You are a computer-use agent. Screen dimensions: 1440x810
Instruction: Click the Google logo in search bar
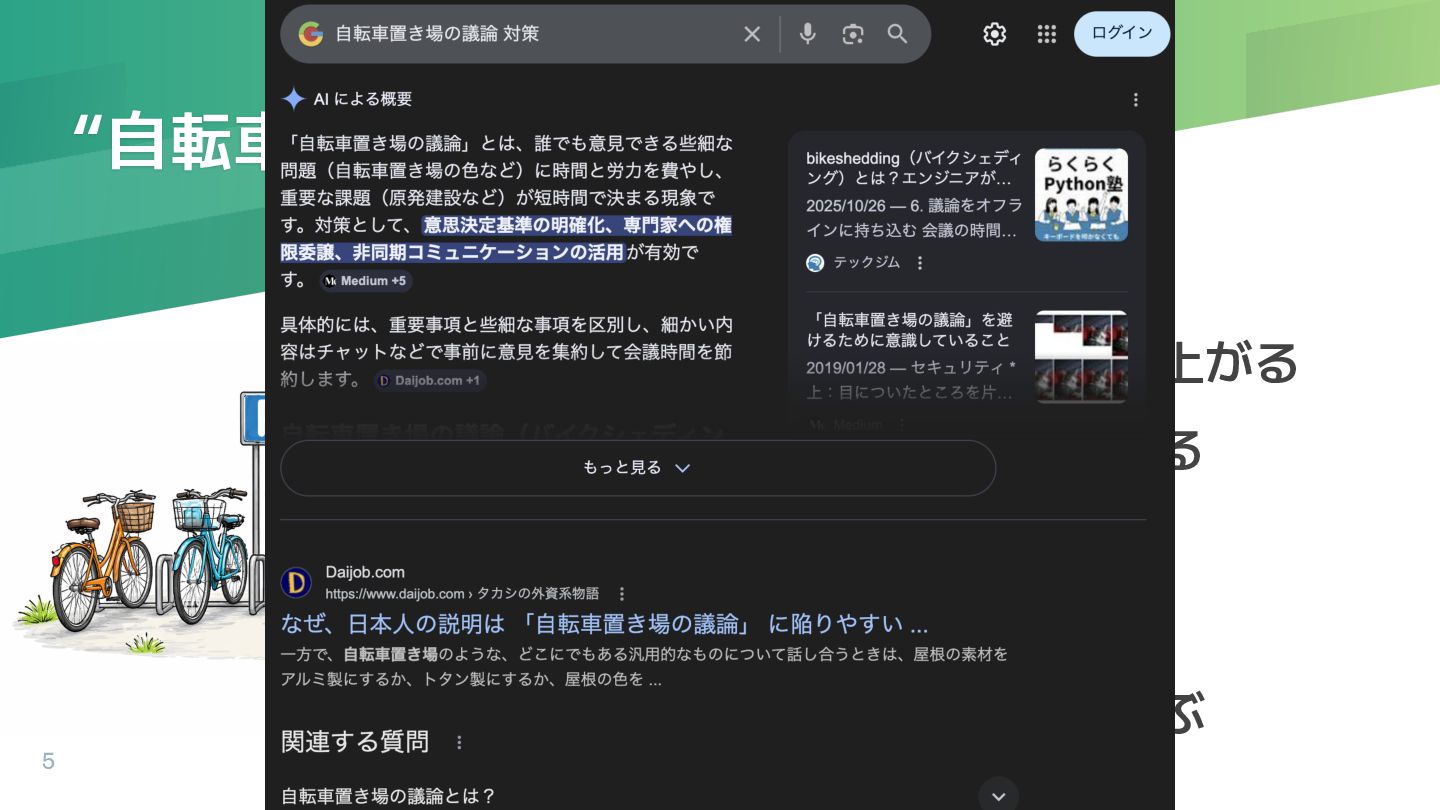pos(311,34)
